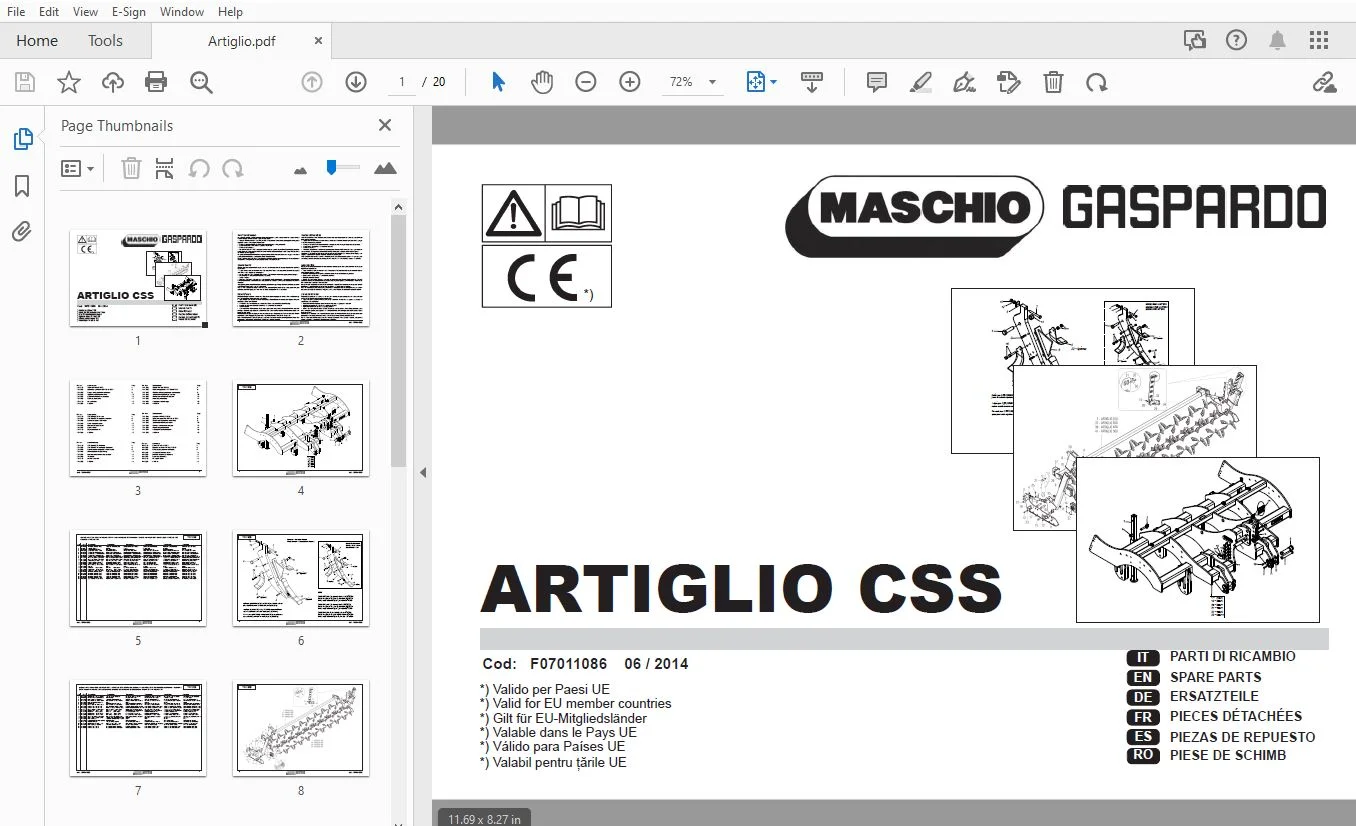
Task: Open the Help question mark menu
Action: coord(1237,40)
